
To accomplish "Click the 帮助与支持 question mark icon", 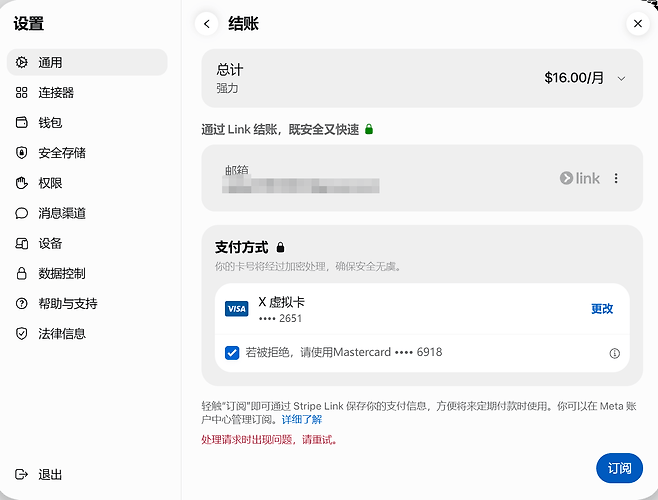I will (21, 304).
